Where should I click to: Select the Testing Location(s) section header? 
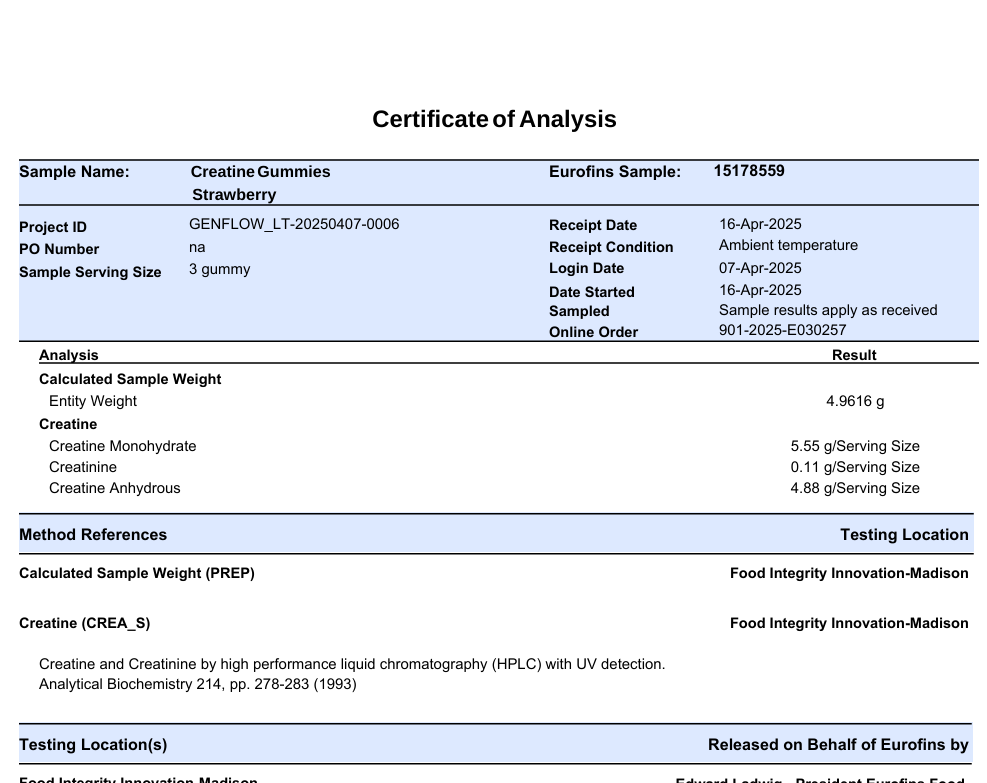(x=93, y=745)
